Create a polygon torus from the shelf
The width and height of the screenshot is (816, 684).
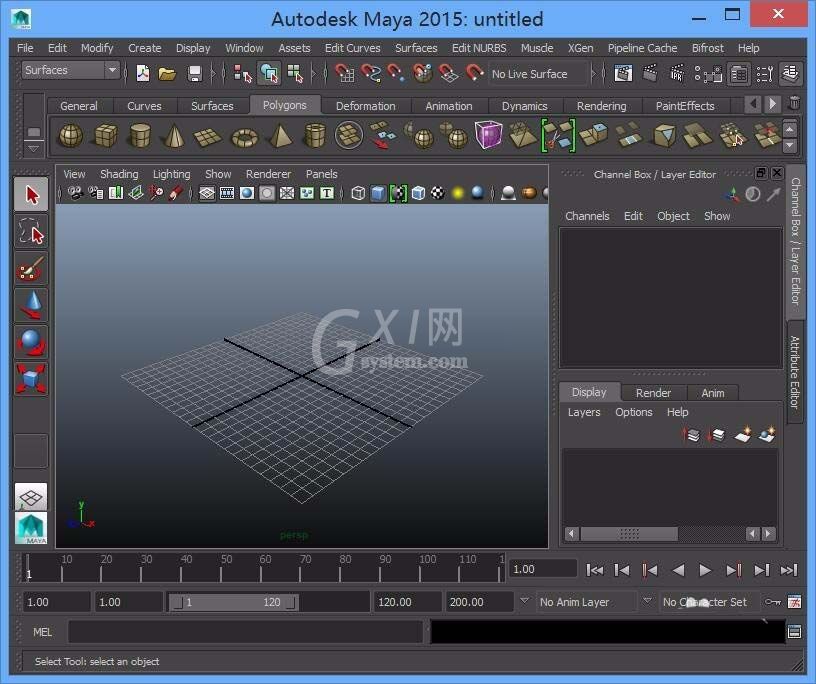pyautogui.click(x=244, y=138)
